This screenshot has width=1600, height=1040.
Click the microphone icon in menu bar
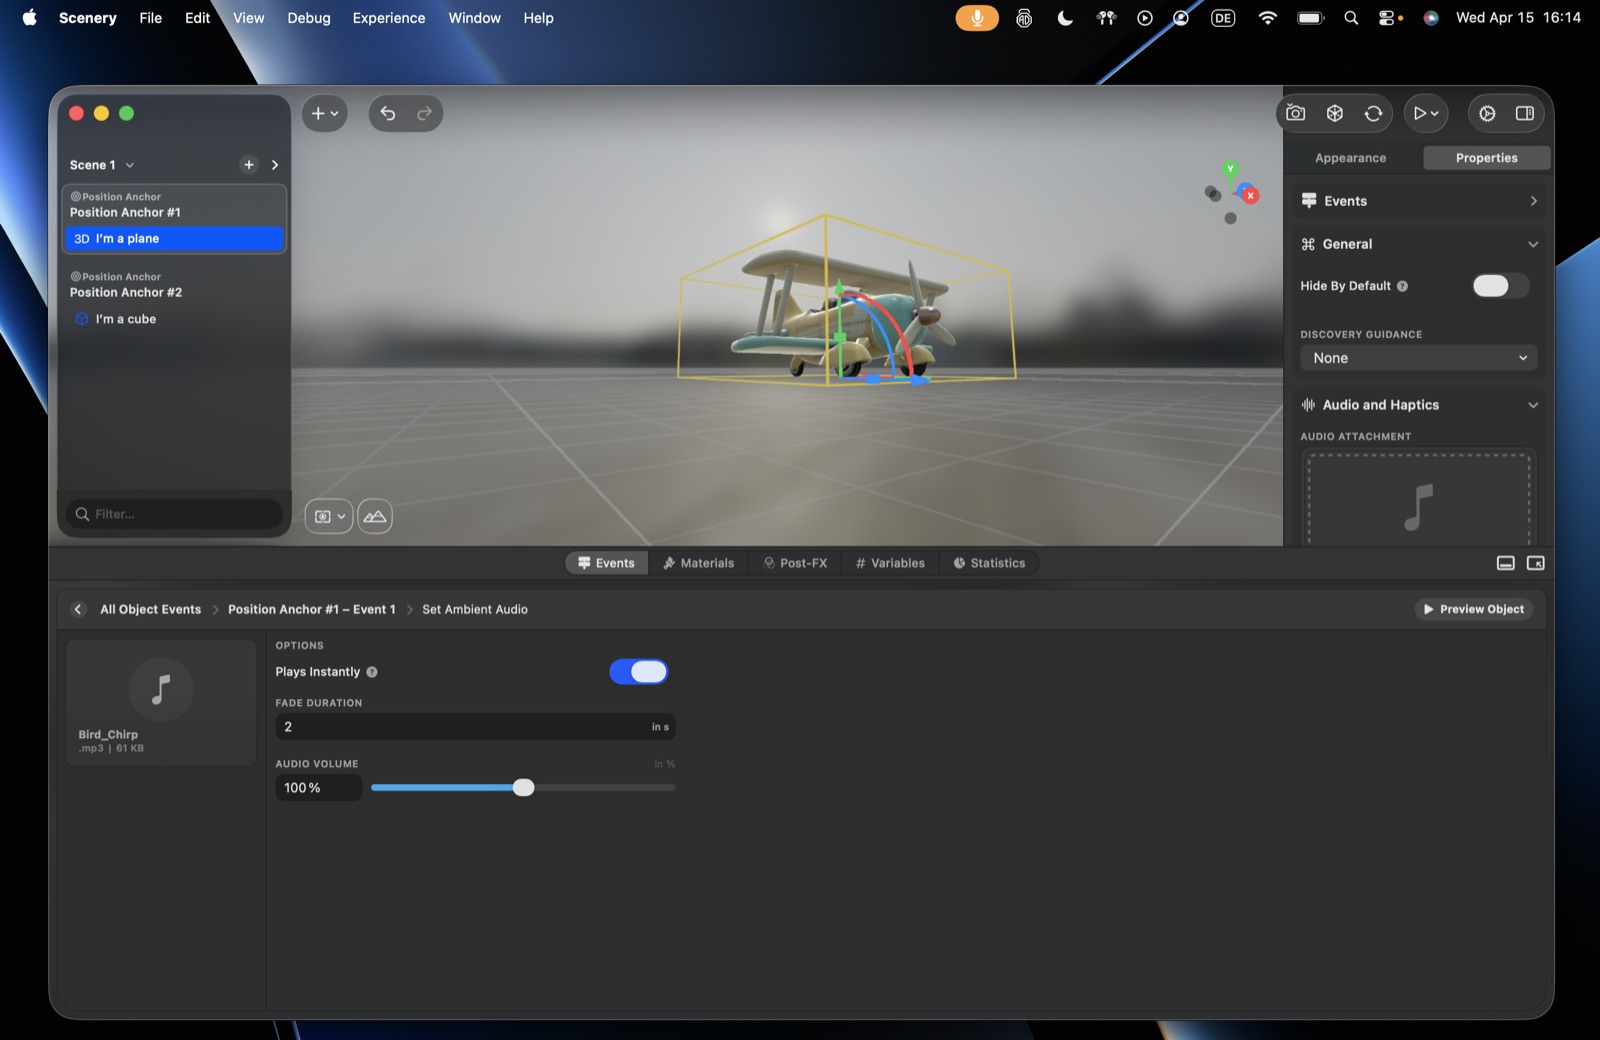click(977, 18)
